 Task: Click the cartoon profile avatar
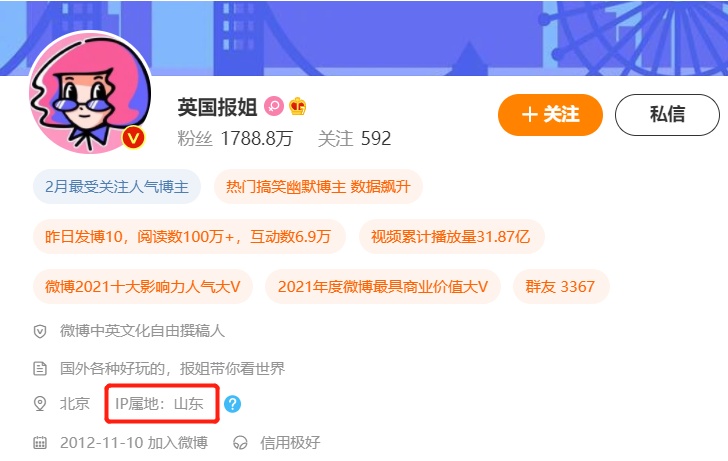coord(90,92)
